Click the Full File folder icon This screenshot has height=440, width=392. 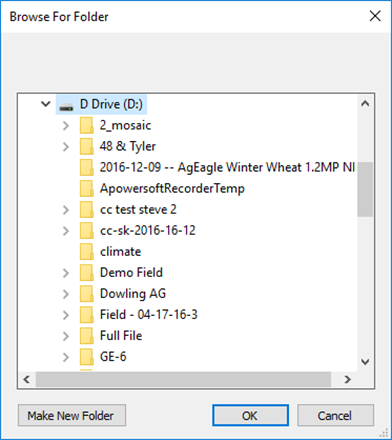(x=87, y=336)
